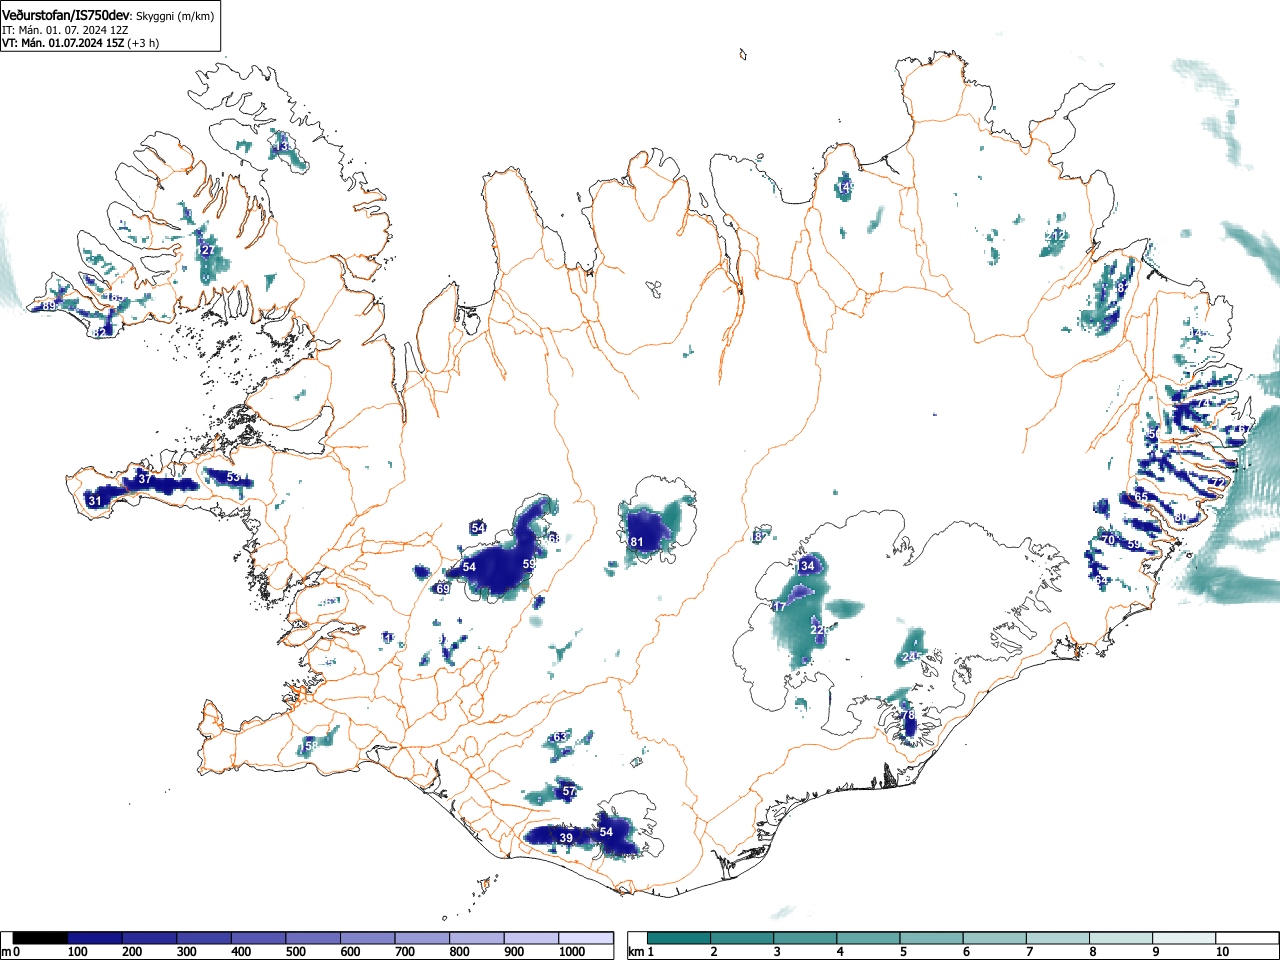
Task: Click the '72' value in the East Fjords
Action: tap(1217, 483)
